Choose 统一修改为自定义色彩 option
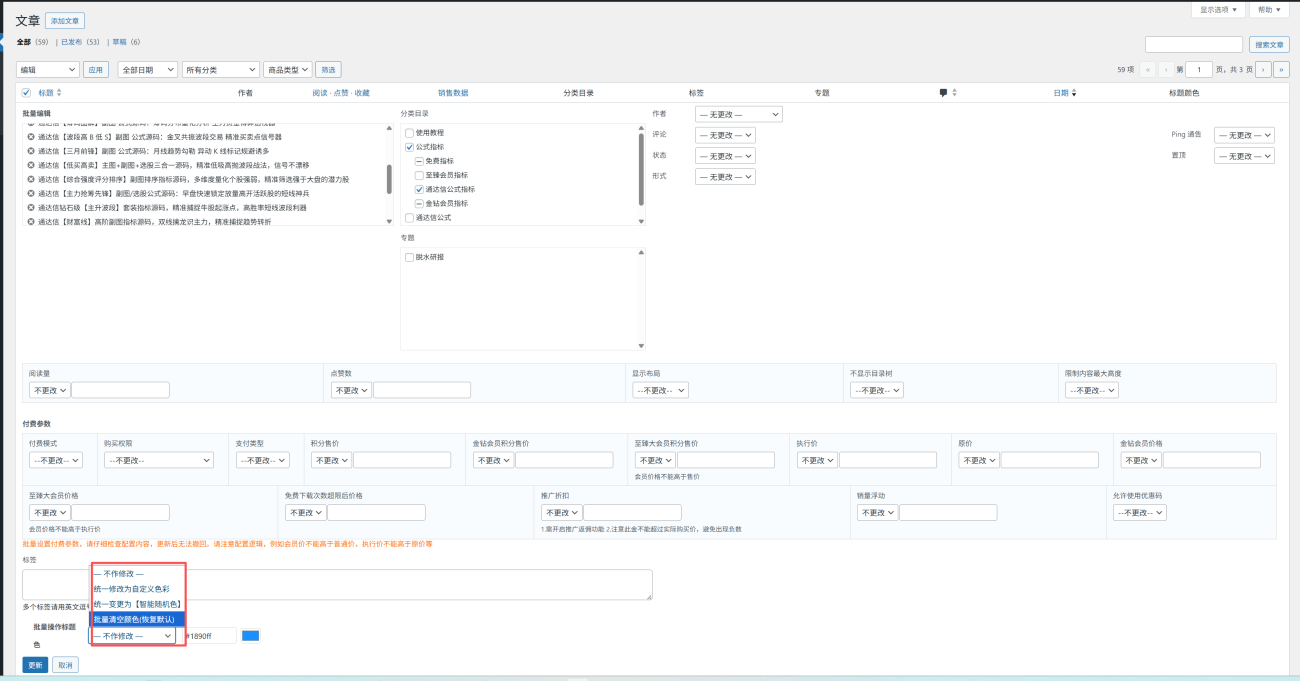 click(x=138, y=589)
